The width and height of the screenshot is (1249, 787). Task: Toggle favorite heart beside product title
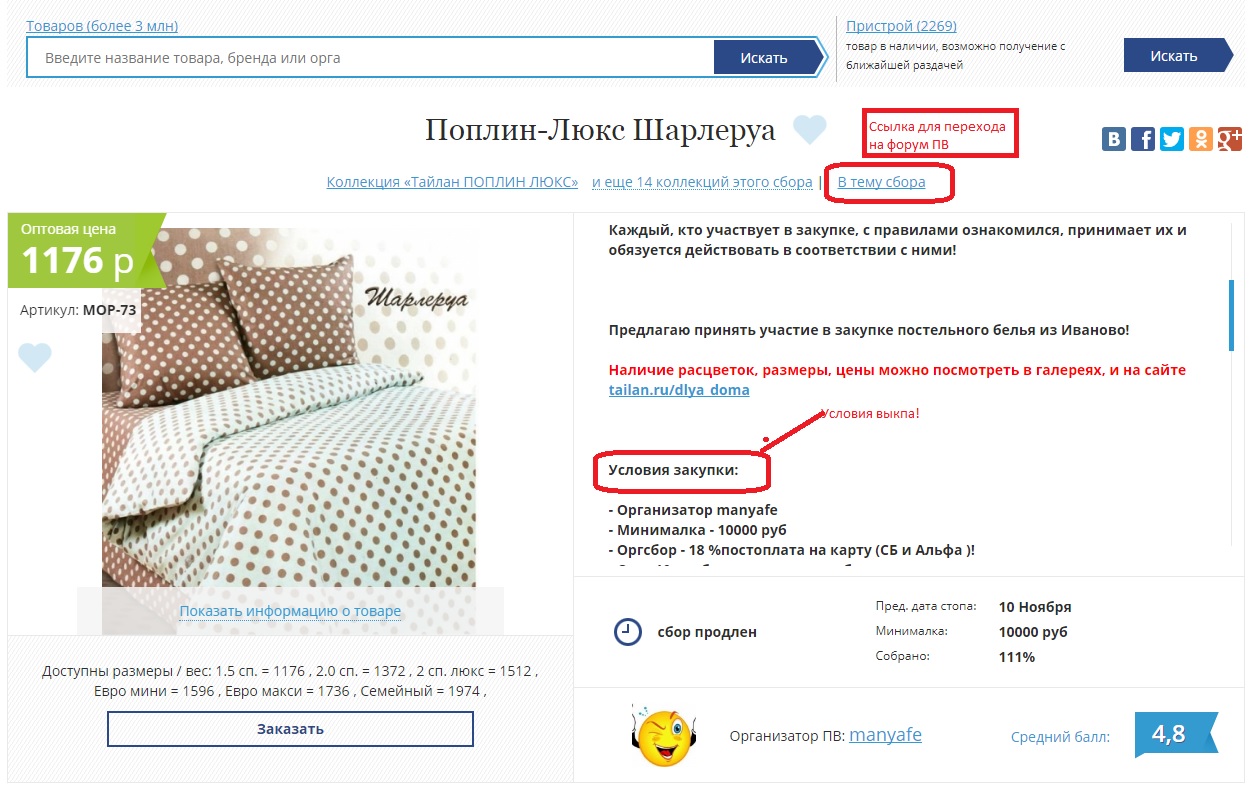[810, 130]
